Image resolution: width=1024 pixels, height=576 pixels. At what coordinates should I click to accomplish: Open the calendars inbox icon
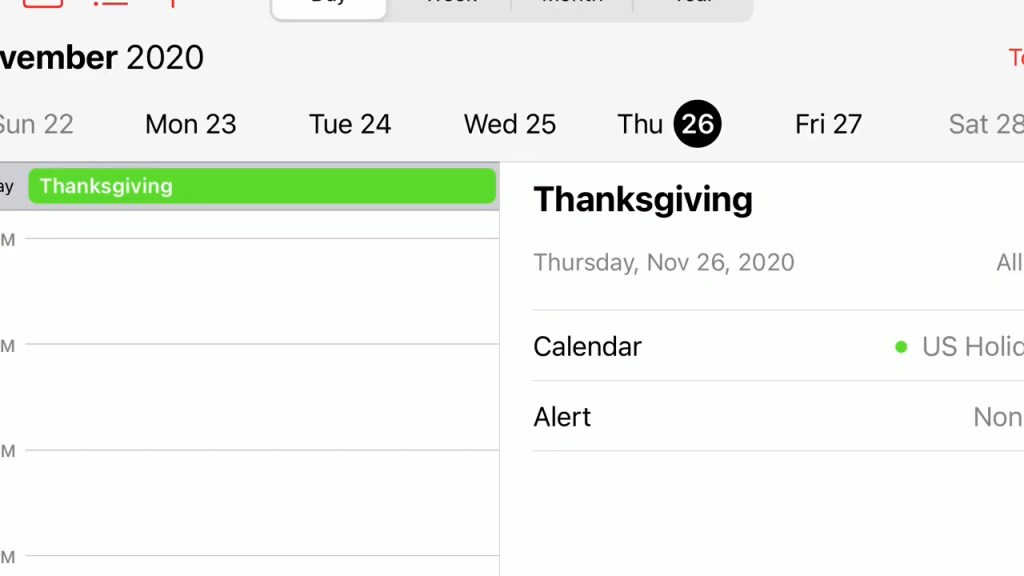(x=43, y=3)
